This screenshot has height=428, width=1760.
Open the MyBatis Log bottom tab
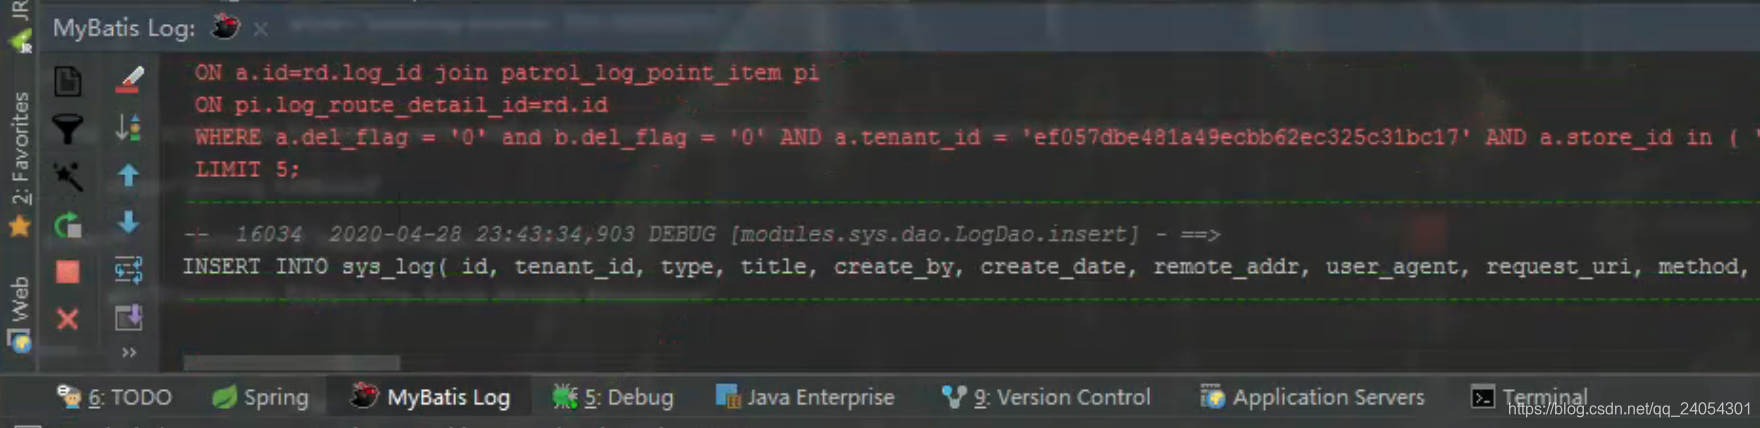(x=431, y=397)
